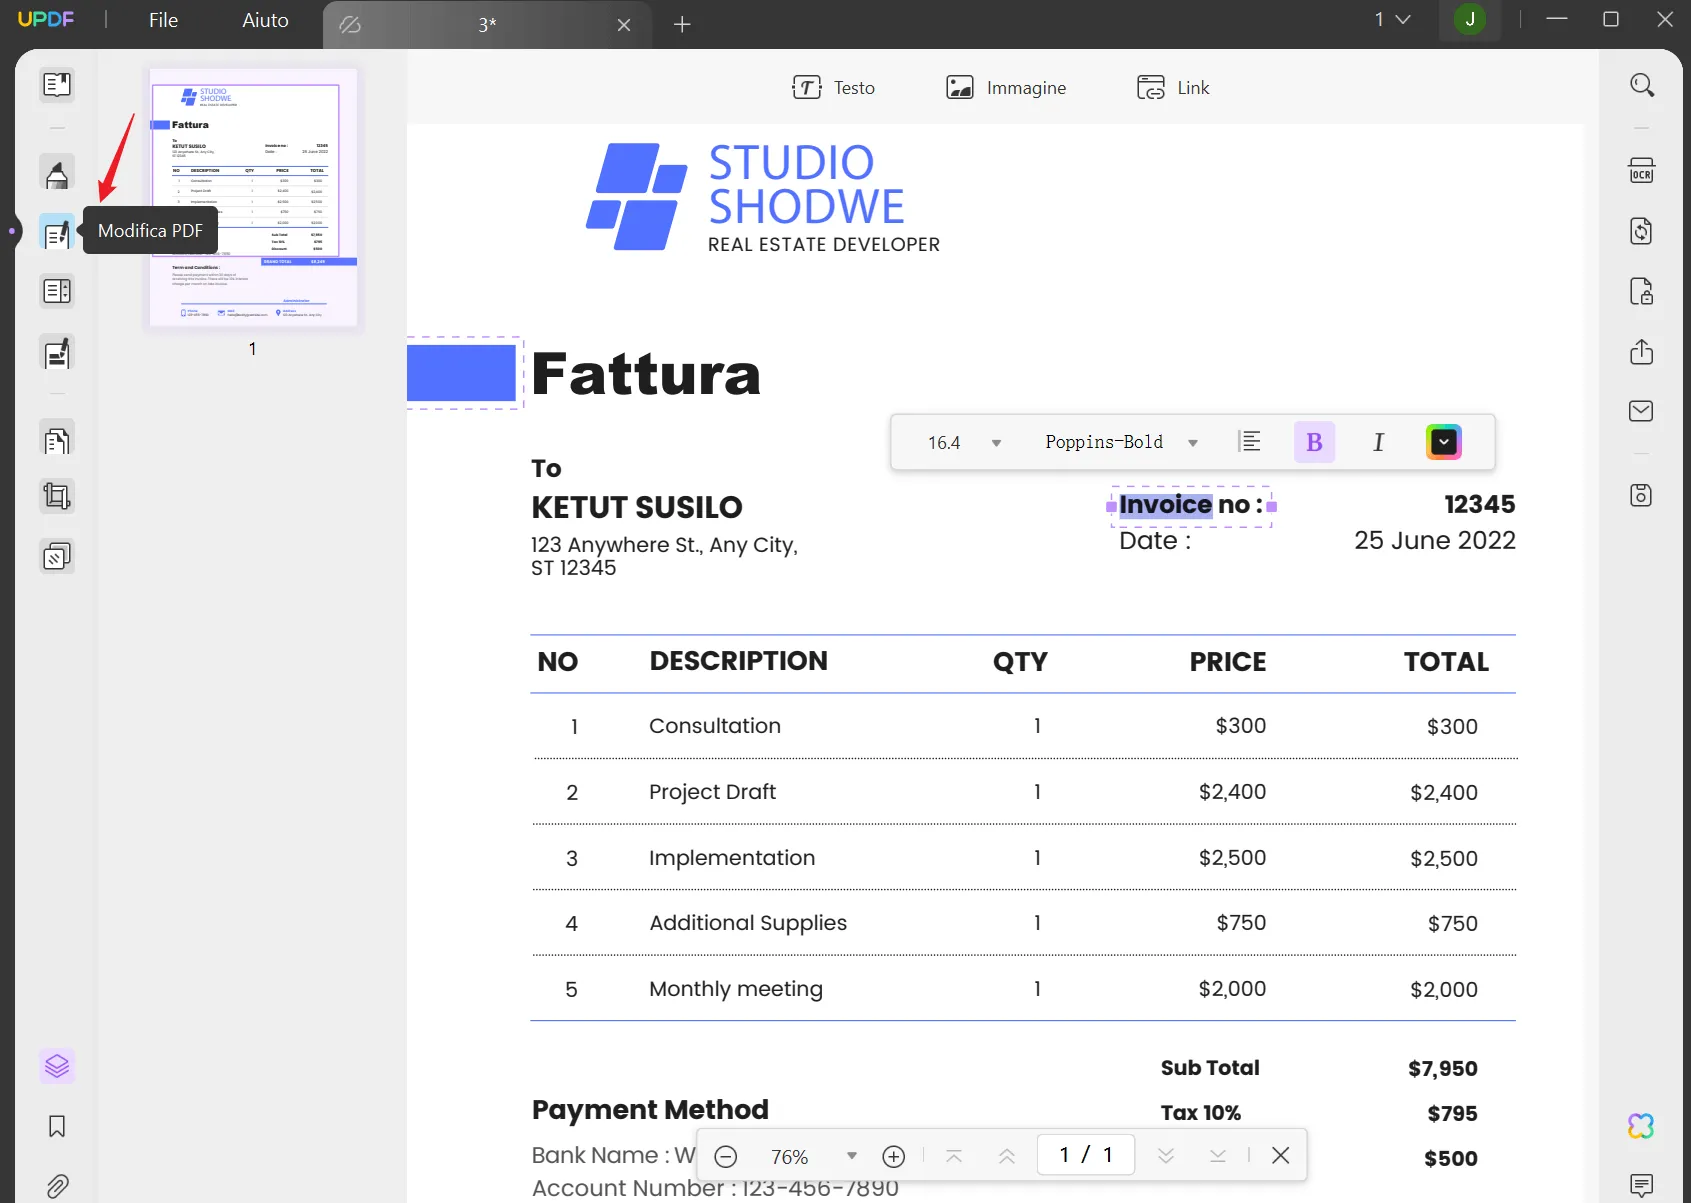
Task: Click the Payment Method heading
Action: (x=650, y=1110)
